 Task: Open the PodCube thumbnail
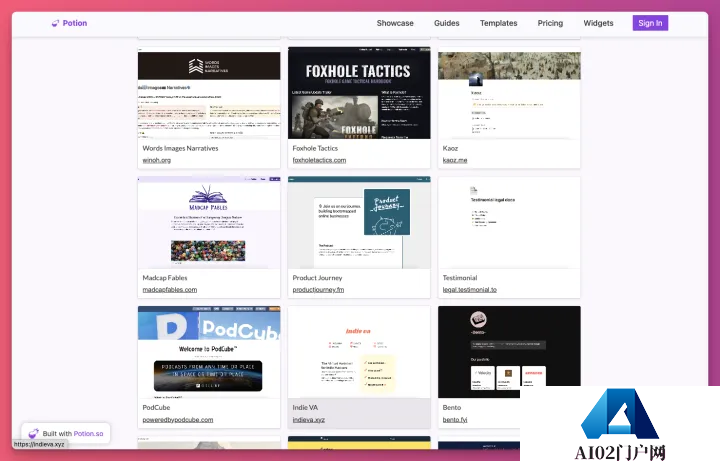pyautogui.click(x=209, y=352)
